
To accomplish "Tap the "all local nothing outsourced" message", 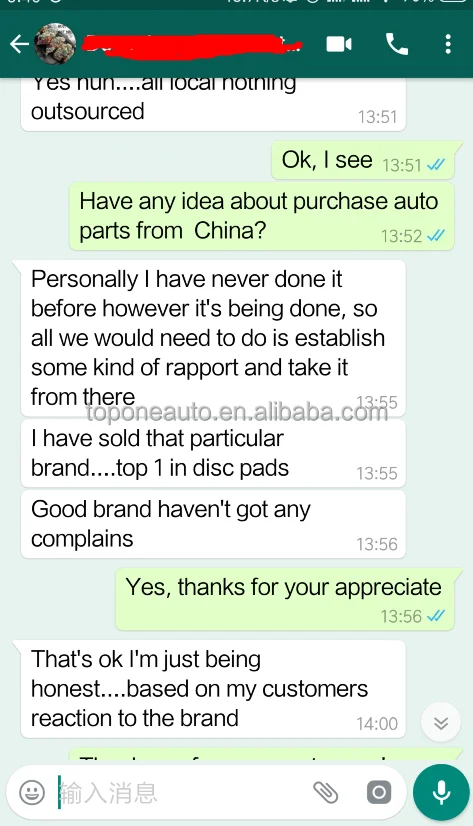I will (x=213, y=104).
